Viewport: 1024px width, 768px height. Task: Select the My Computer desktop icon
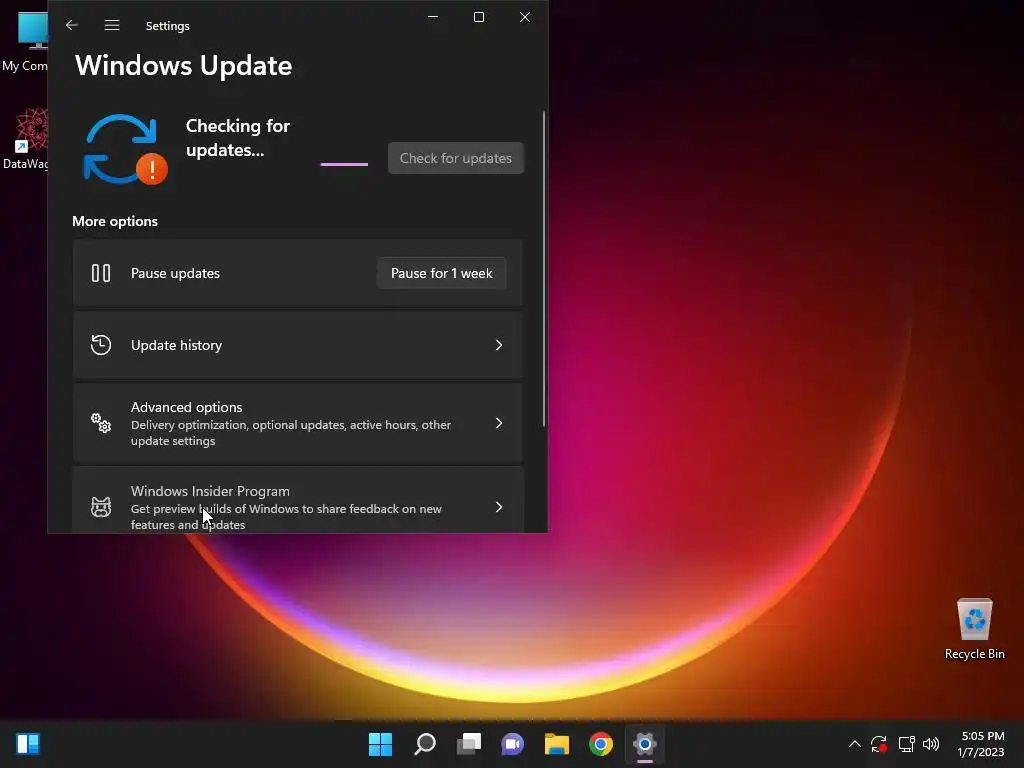pos(26,40)
